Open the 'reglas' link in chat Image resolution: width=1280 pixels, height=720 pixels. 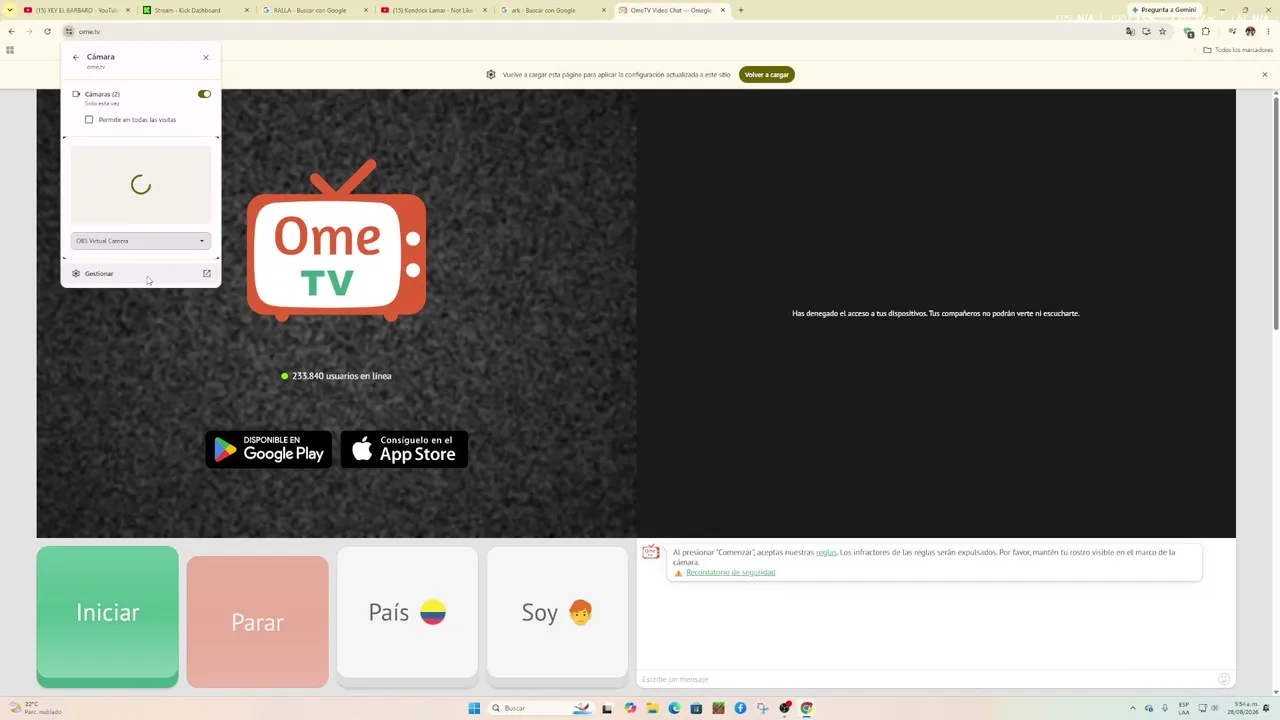pos(826,552)
